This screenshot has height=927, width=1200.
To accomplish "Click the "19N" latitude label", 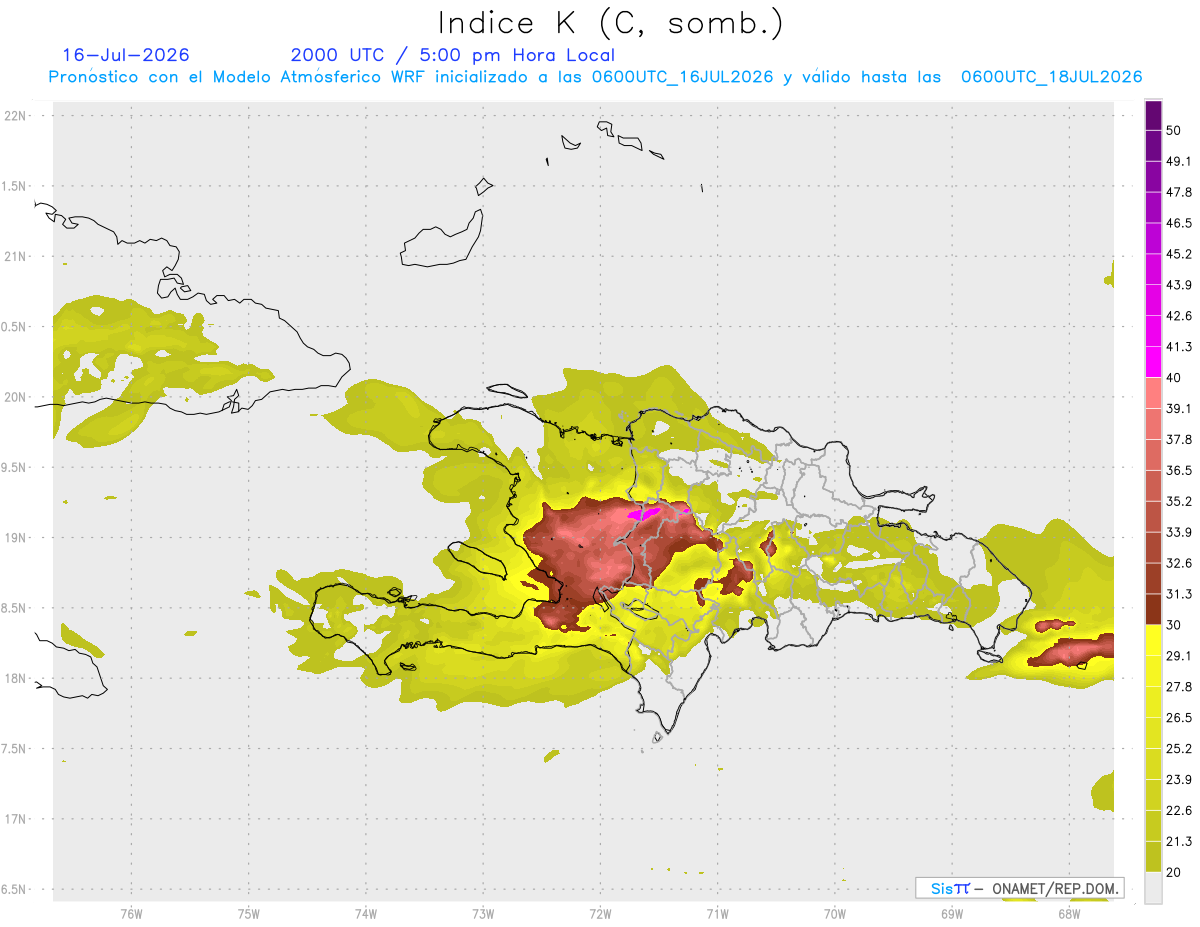I will tap(17, 538).
